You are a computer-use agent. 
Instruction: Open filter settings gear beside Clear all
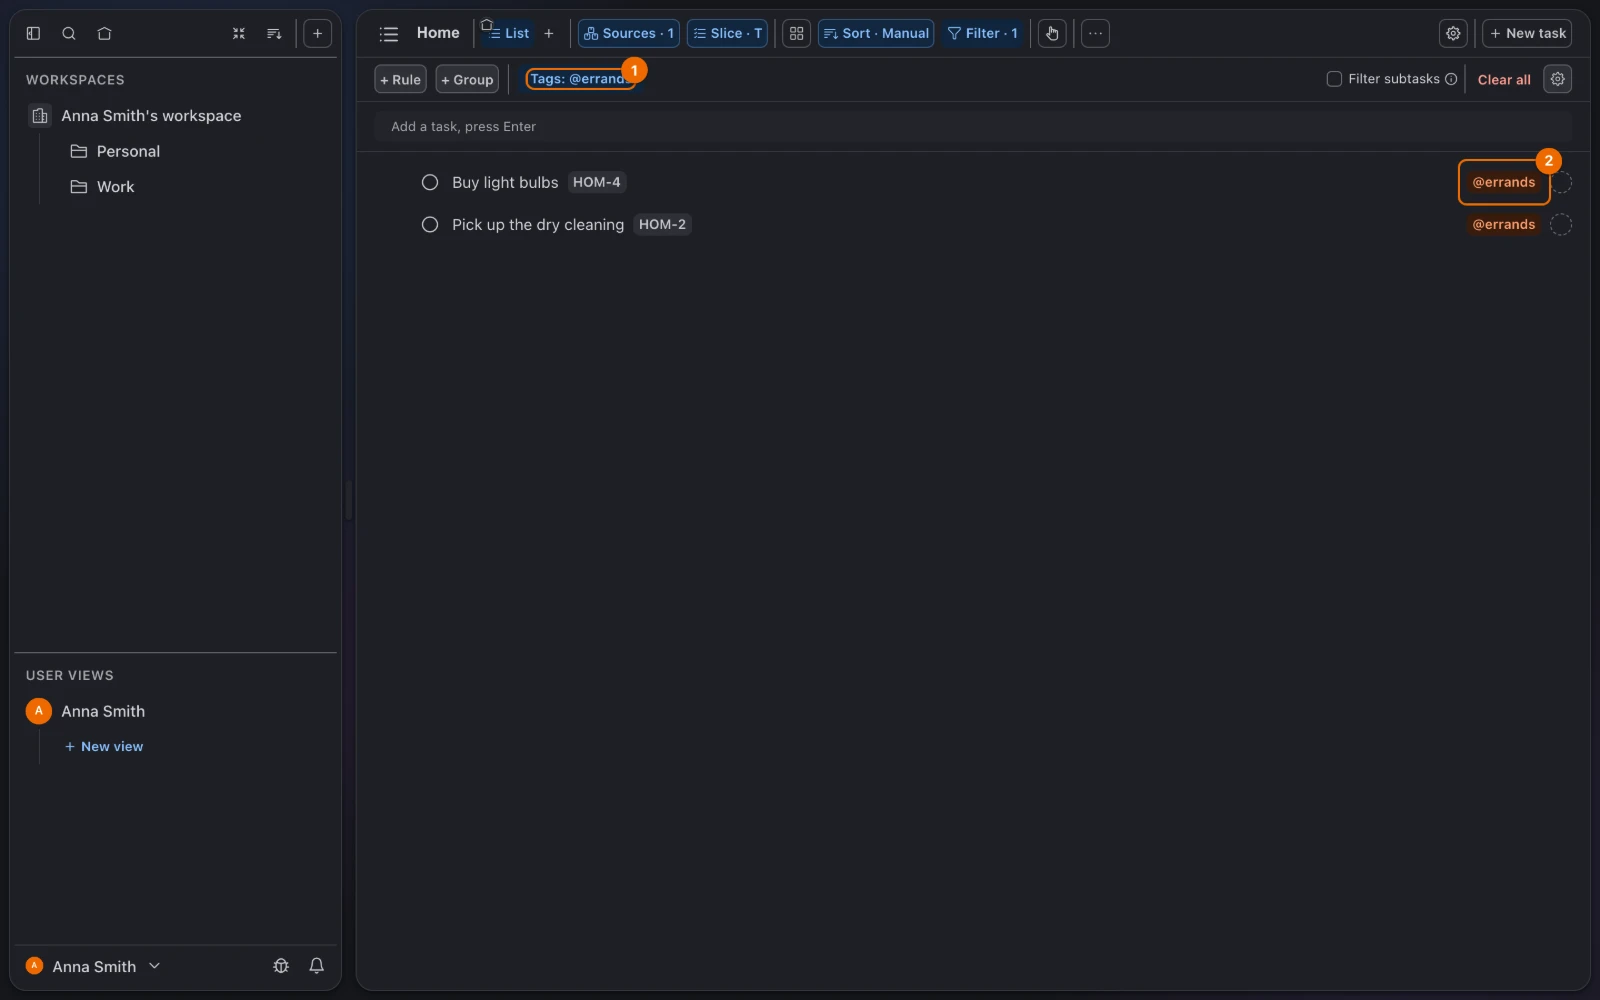click(1558, 79)
